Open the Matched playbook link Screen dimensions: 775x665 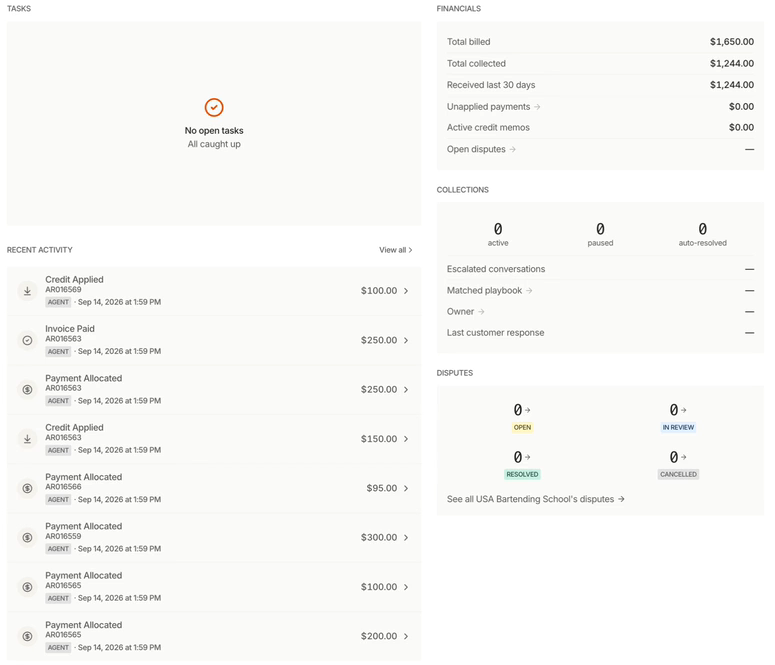pyautogui.click(x=489, y=291)
